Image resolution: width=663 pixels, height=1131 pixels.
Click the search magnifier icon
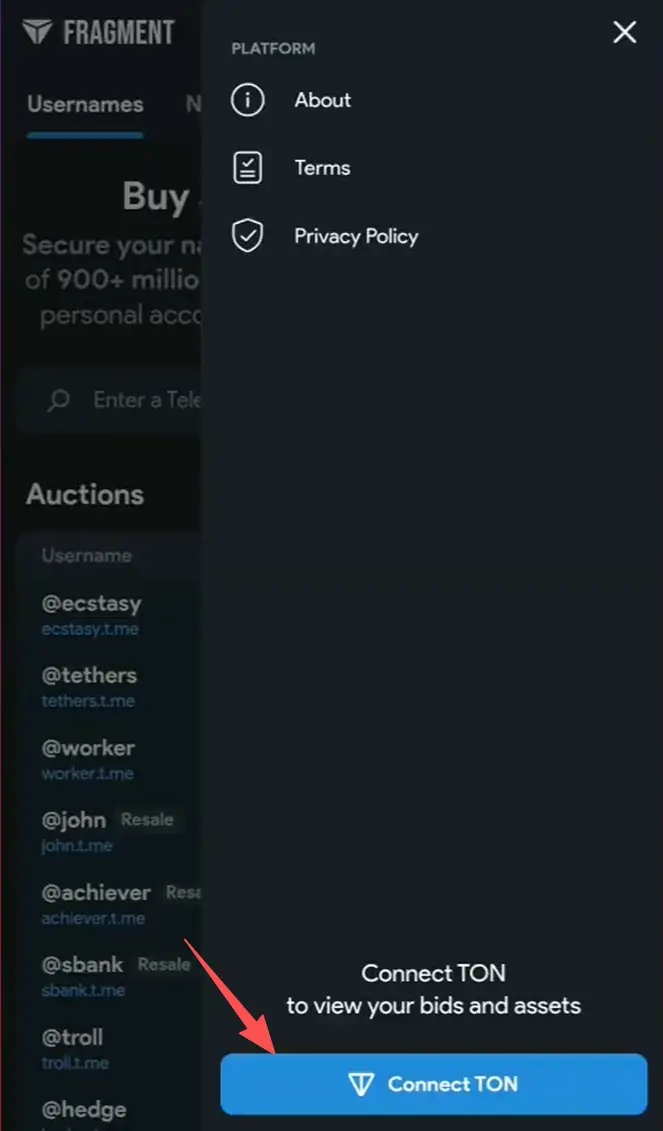[59, 400]
